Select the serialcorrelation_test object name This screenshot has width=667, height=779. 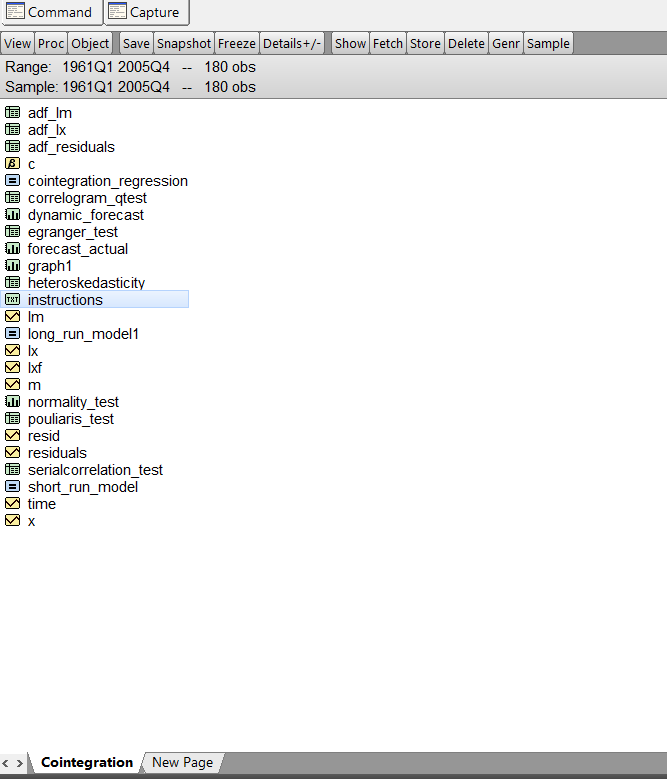(x=95, y=469)
